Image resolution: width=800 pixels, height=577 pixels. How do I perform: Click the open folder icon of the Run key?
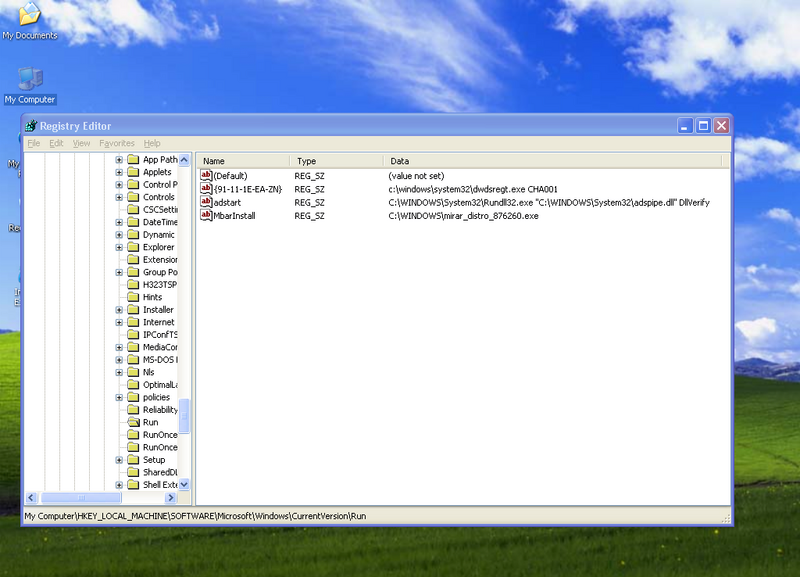click(133, 422)
